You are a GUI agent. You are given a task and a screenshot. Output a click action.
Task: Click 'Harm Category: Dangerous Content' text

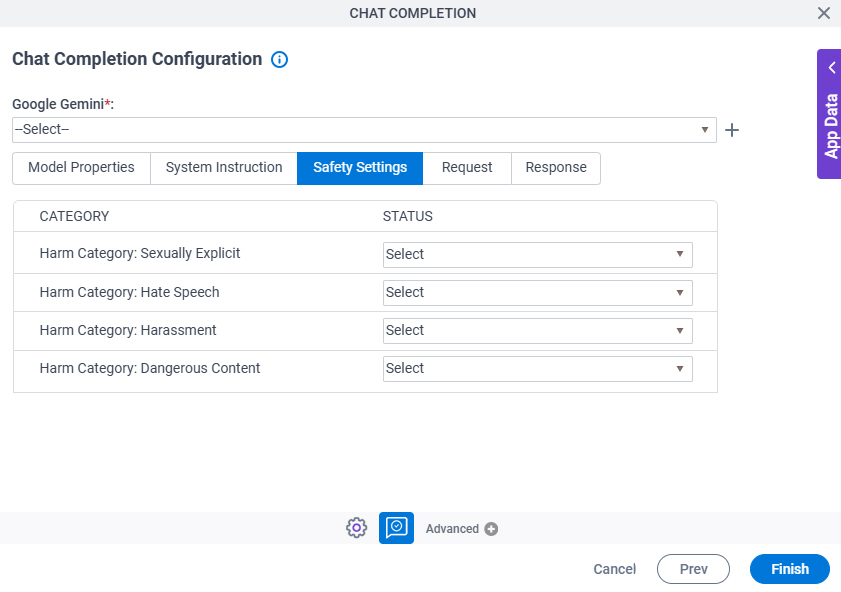coord(150,368)
